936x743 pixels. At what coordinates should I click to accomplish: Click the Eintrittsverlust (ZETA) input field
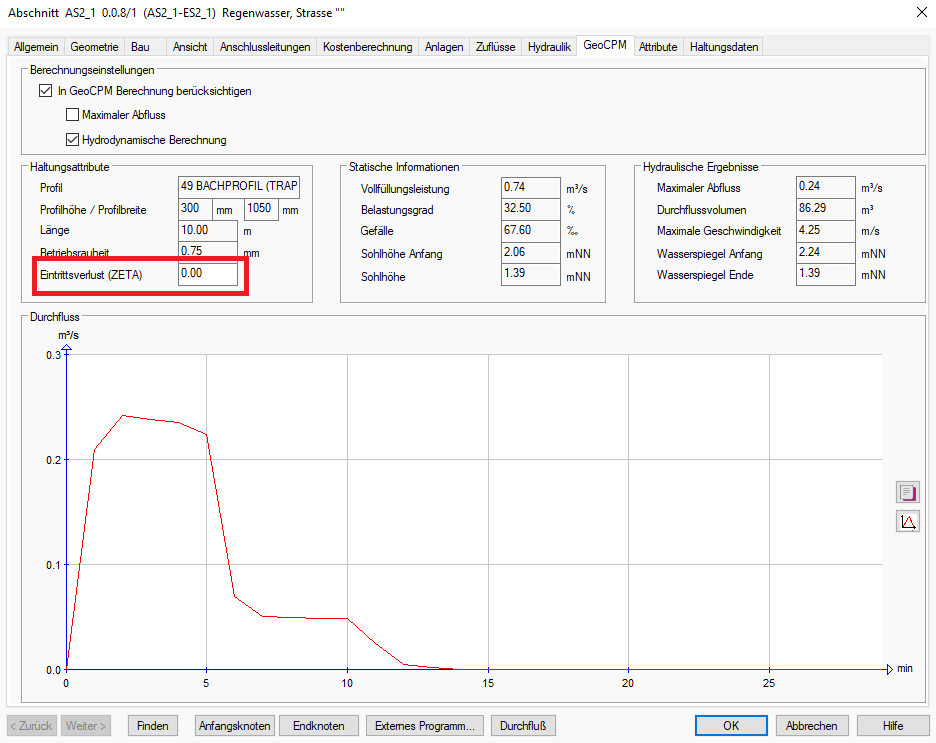[x=208, y=274]
